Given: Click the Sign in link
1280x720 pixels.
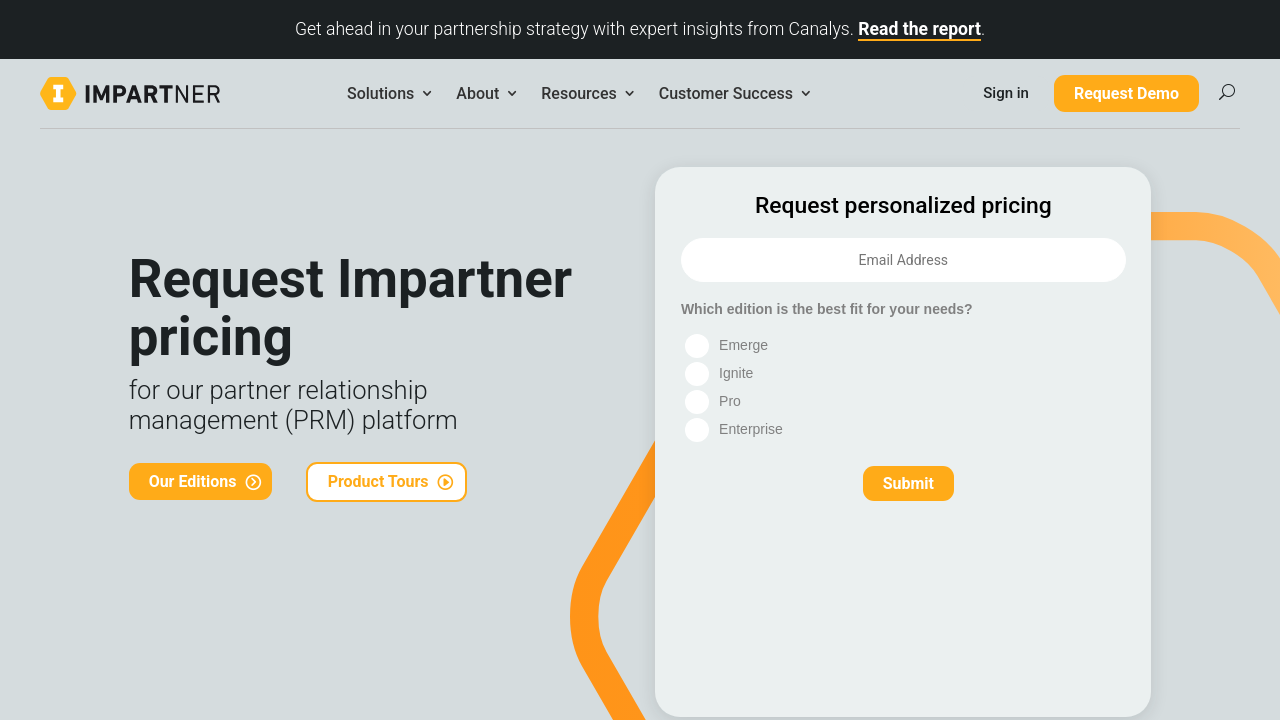Looking at the screenshot, I should pos(1005,93).
